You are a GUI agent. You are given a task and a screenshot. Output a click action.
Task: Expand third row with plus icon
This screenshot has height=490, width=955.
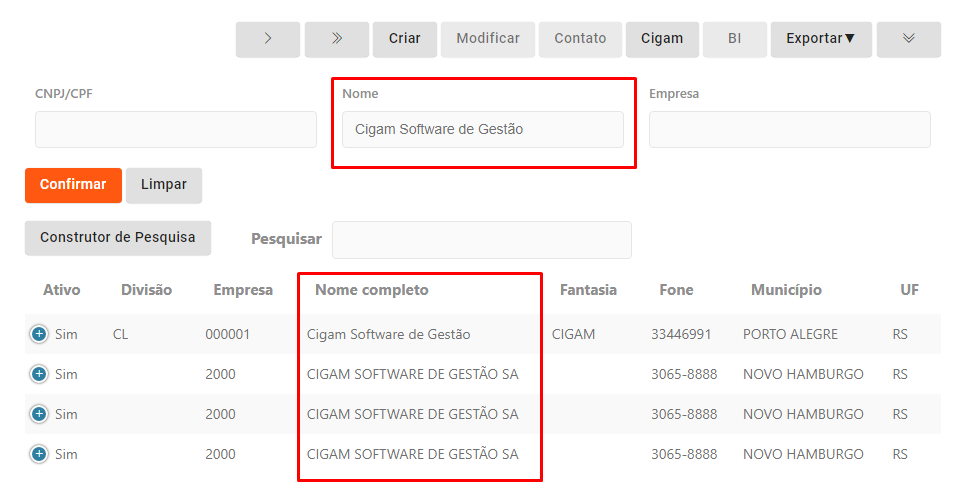click(39, 414)
